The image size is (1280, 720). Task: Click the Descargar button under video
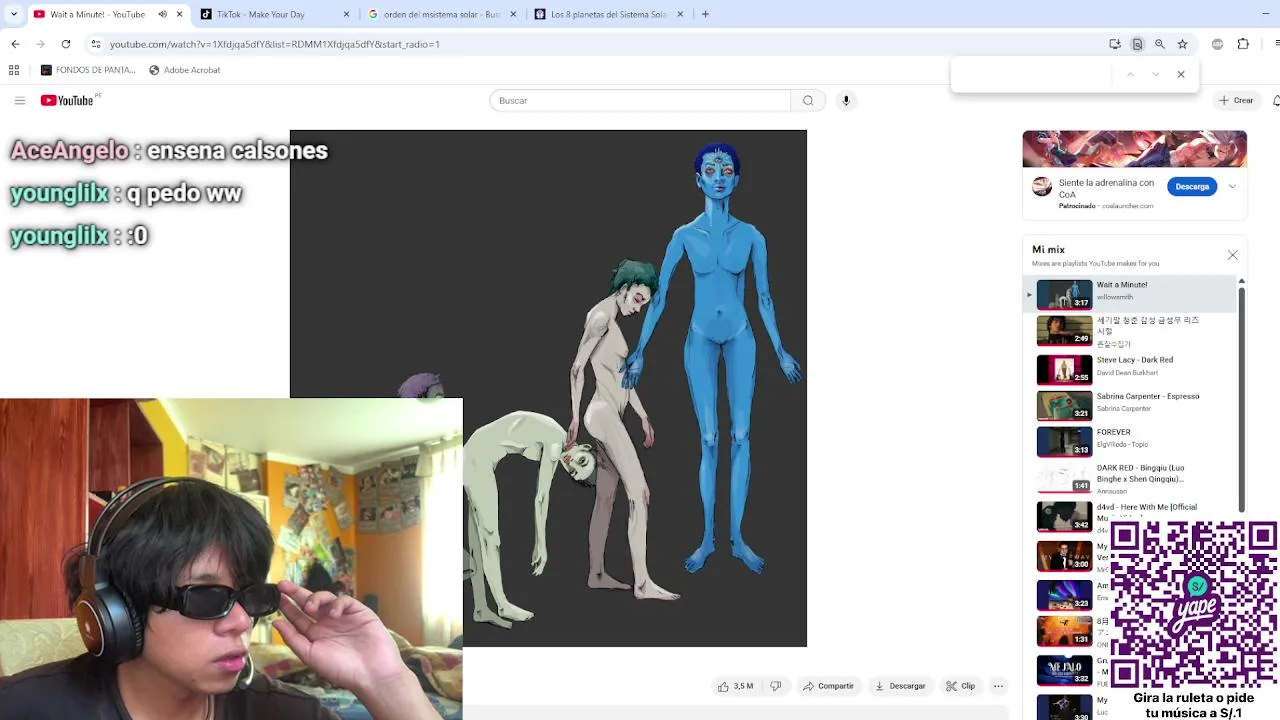900,686
